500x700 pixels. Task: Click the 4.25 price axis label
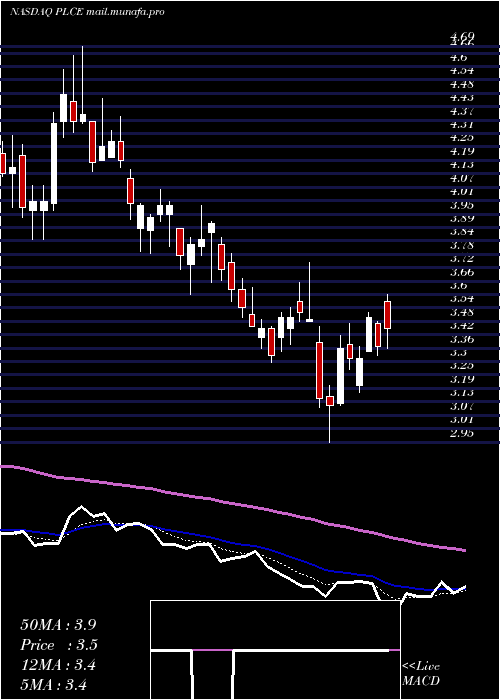(462, 138)
